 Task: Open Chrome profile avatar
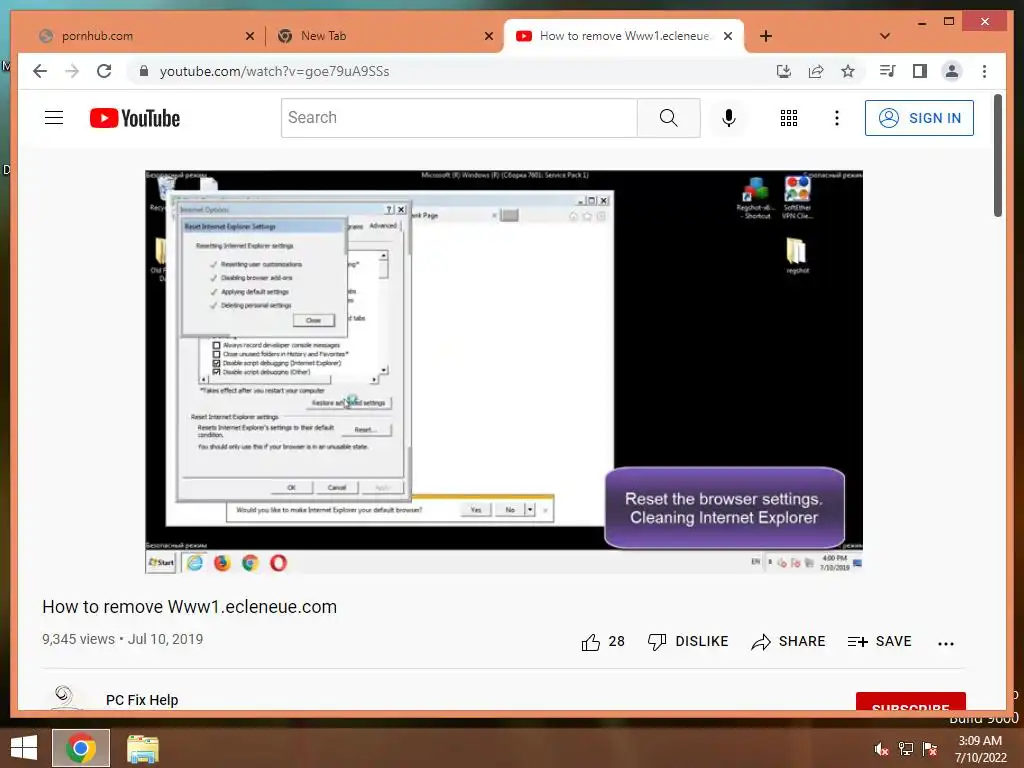click(952, 71)
